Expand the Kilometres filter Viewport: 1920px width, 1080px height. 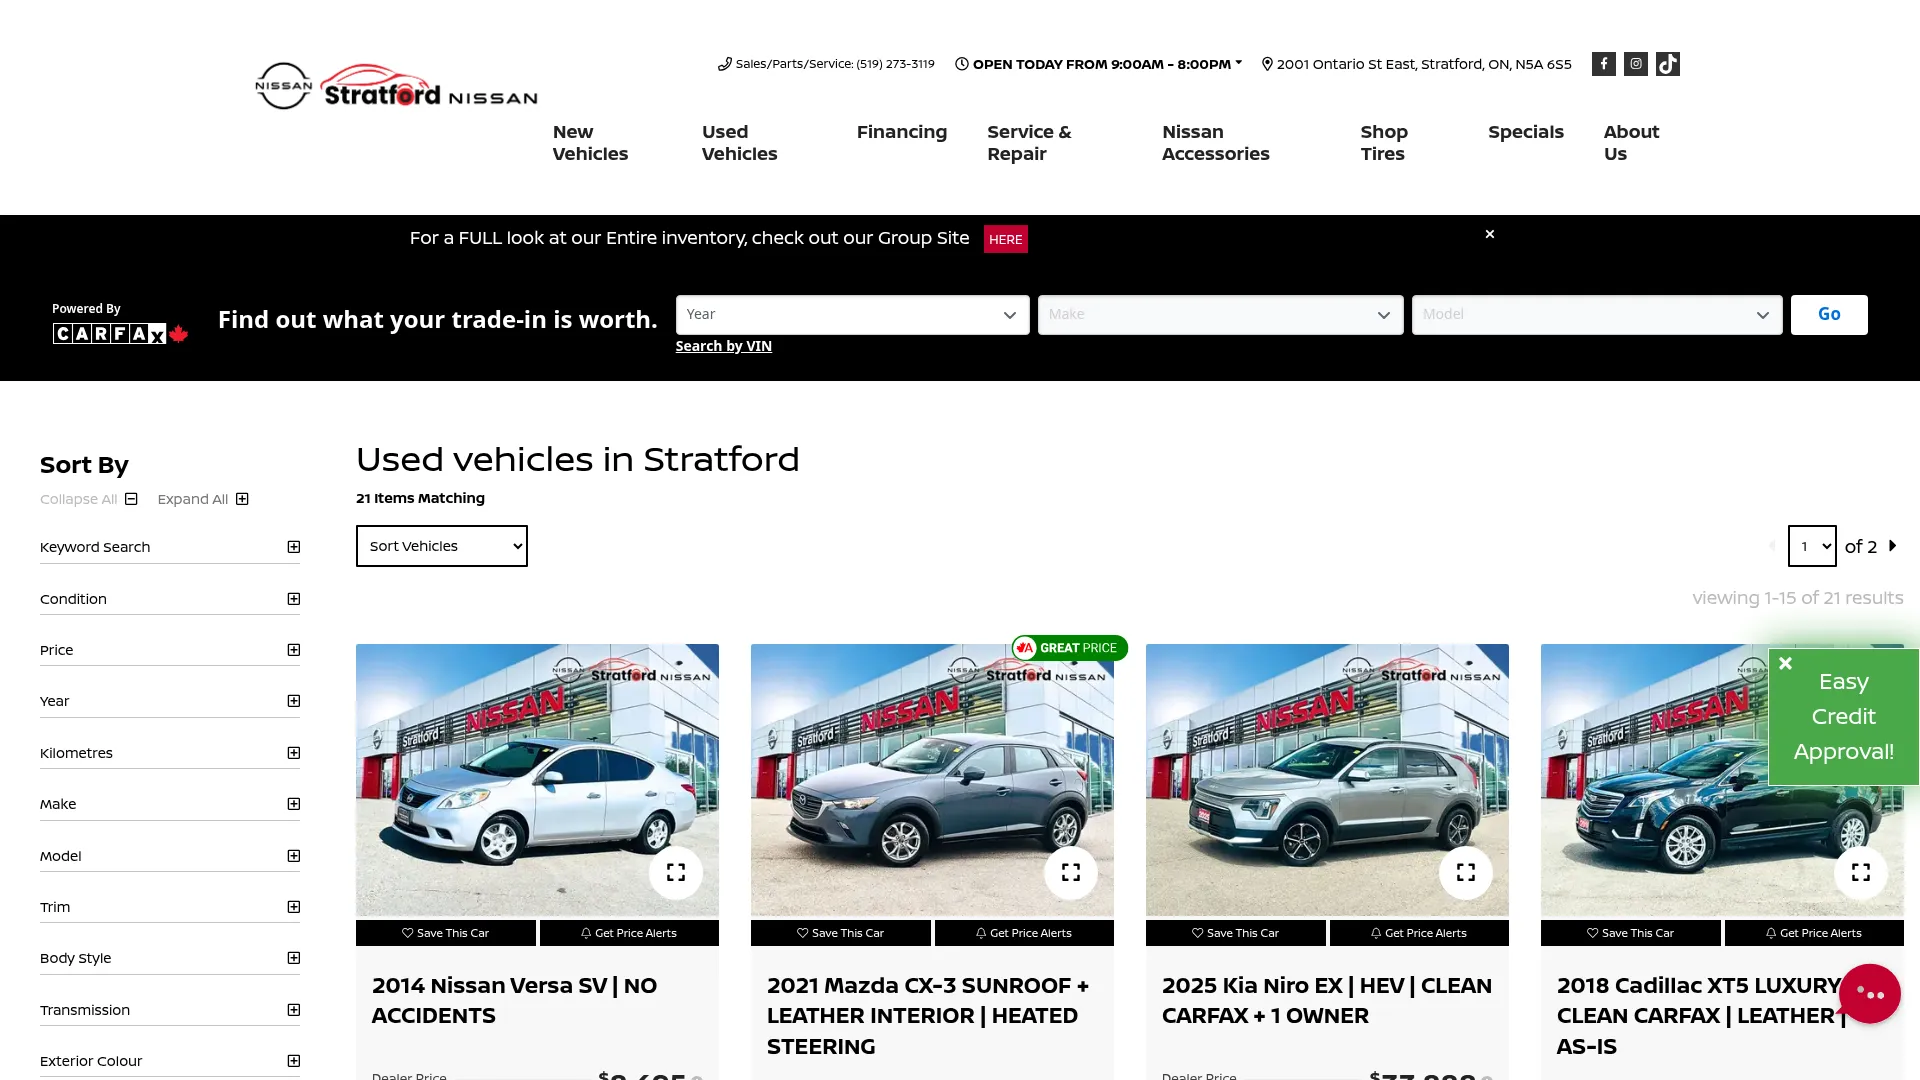coord(170,753)
